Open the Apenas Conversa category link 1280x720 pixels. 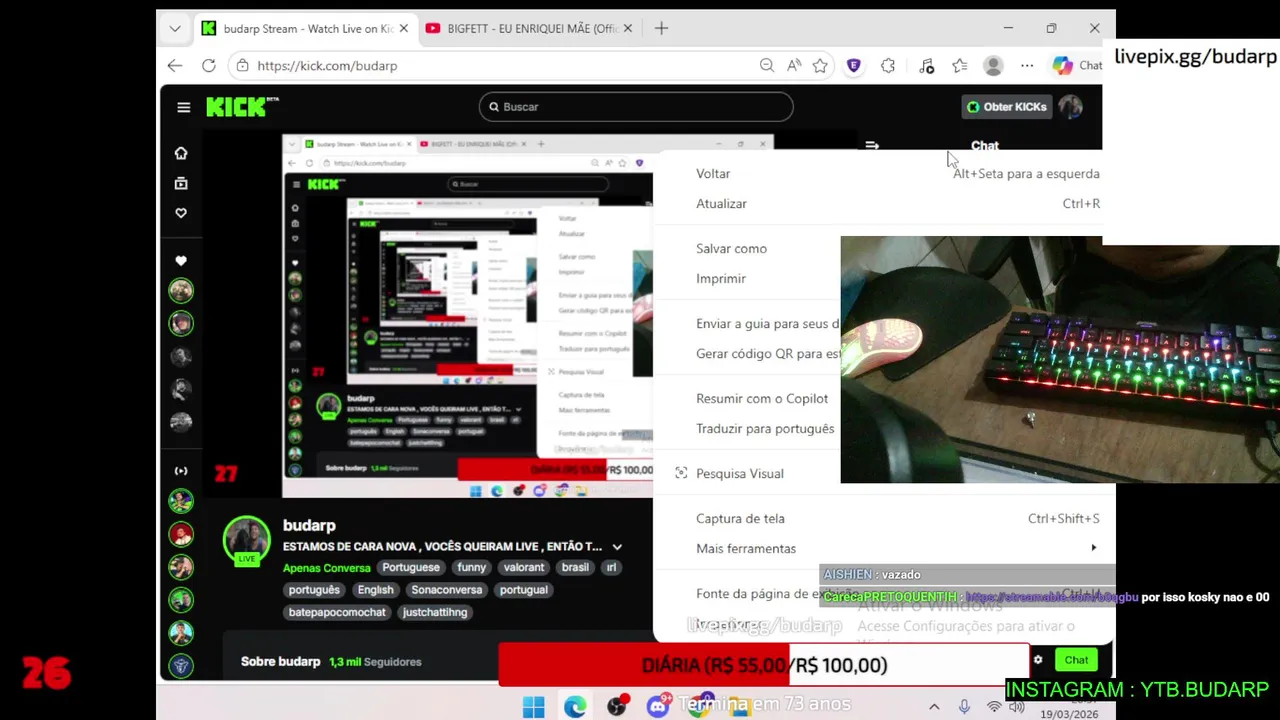click(x=327, y=568)
